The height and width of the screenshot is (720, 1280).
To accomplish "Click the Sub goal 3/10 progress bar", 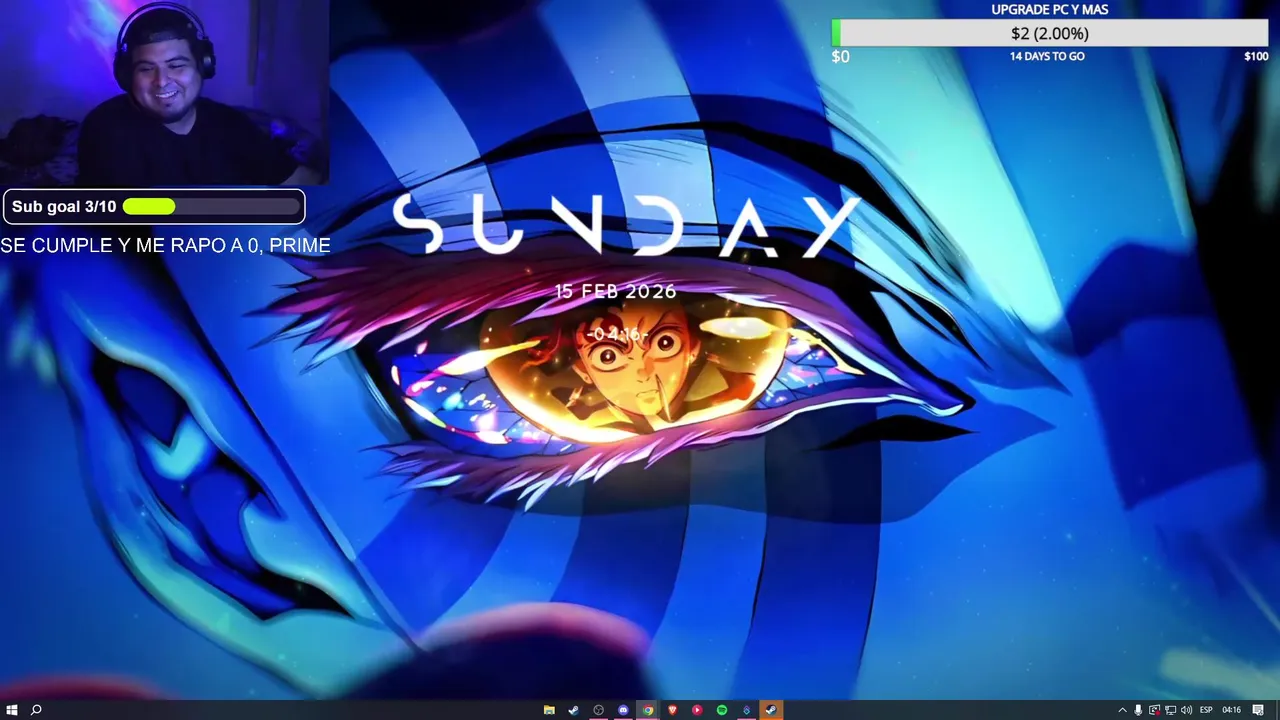I will 154,206.
